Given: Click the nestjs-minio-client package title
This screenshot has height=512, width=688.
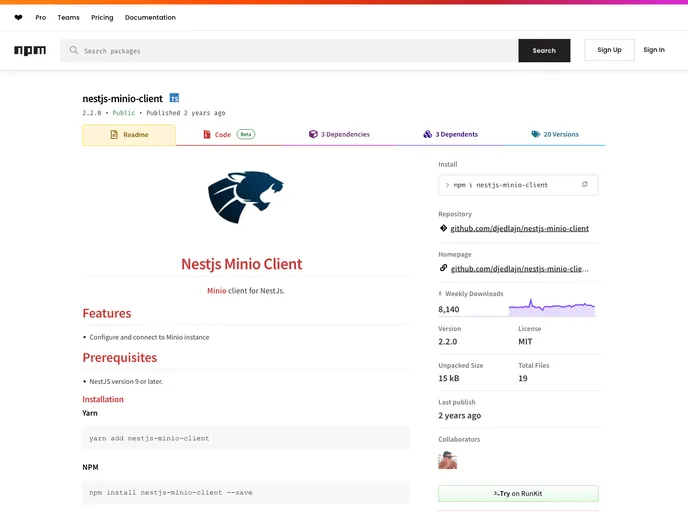Looking at the screenshot, I should click(x=122, y=98).
